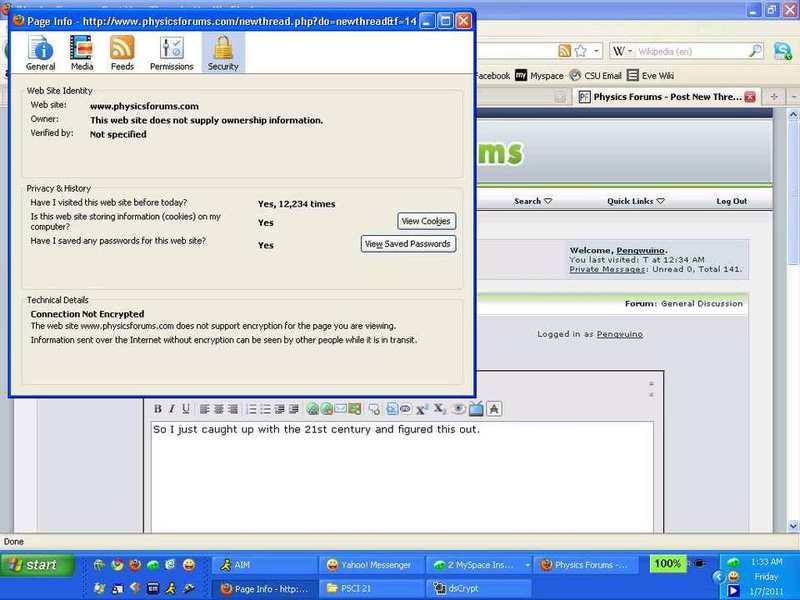This screenshot has height=600, width=800.
Task: Click the browser scrollbar down arrow
Action: pyautogui.click(x=793, y=526)
